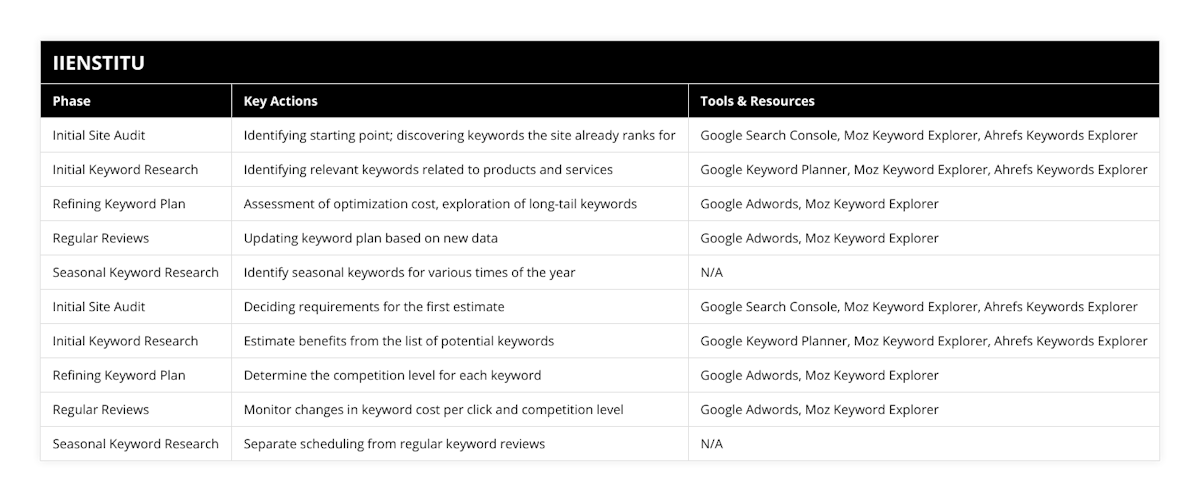The width and height of the screenshot is (1200, 501).
Task: Click the Key Actions column header
Action: [x=281, y=101]
